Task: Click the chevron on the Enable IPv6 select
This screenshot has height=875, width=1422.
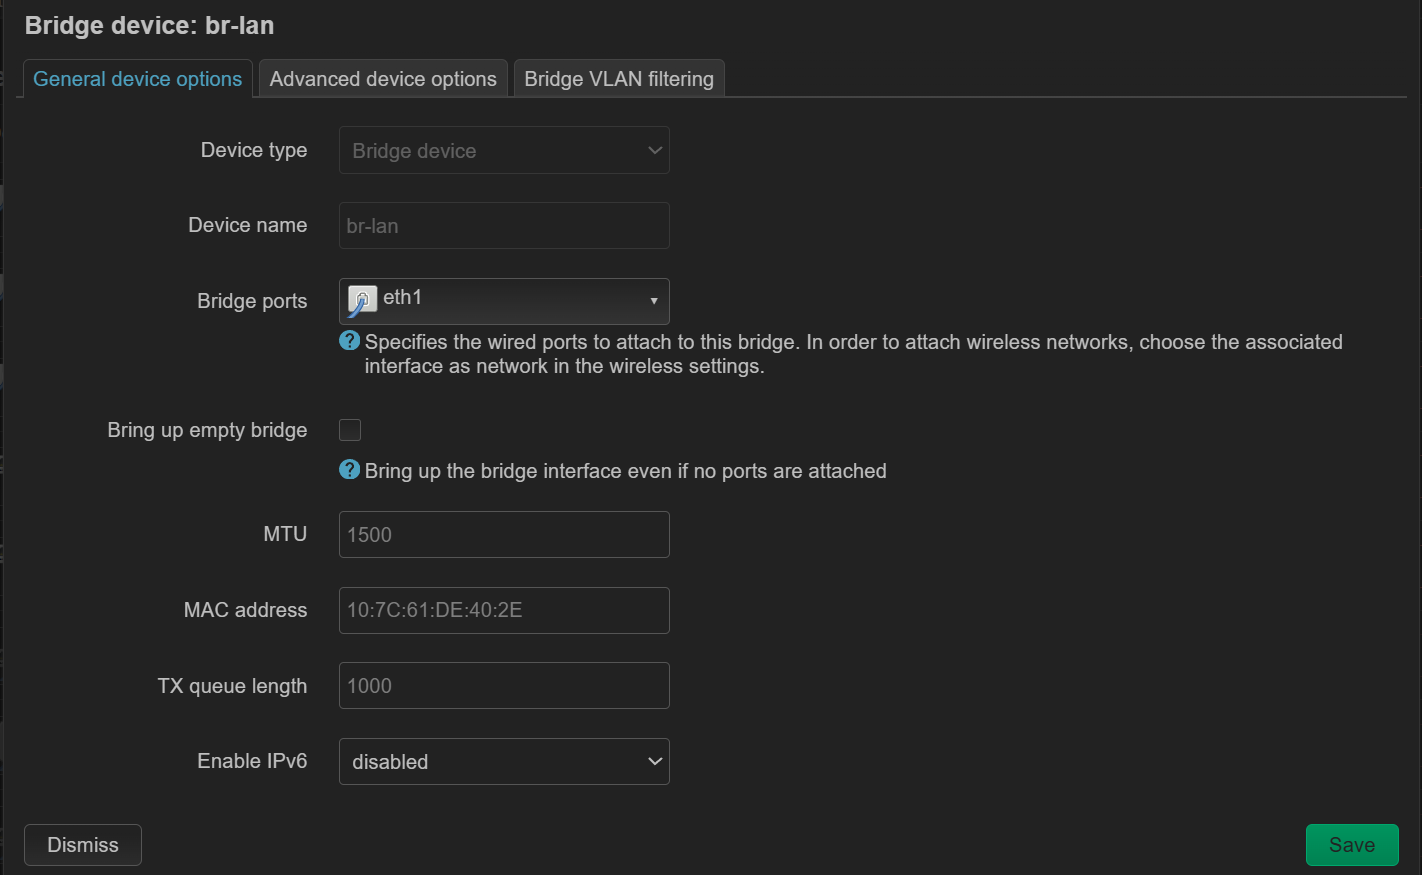Action: [655, 762]
